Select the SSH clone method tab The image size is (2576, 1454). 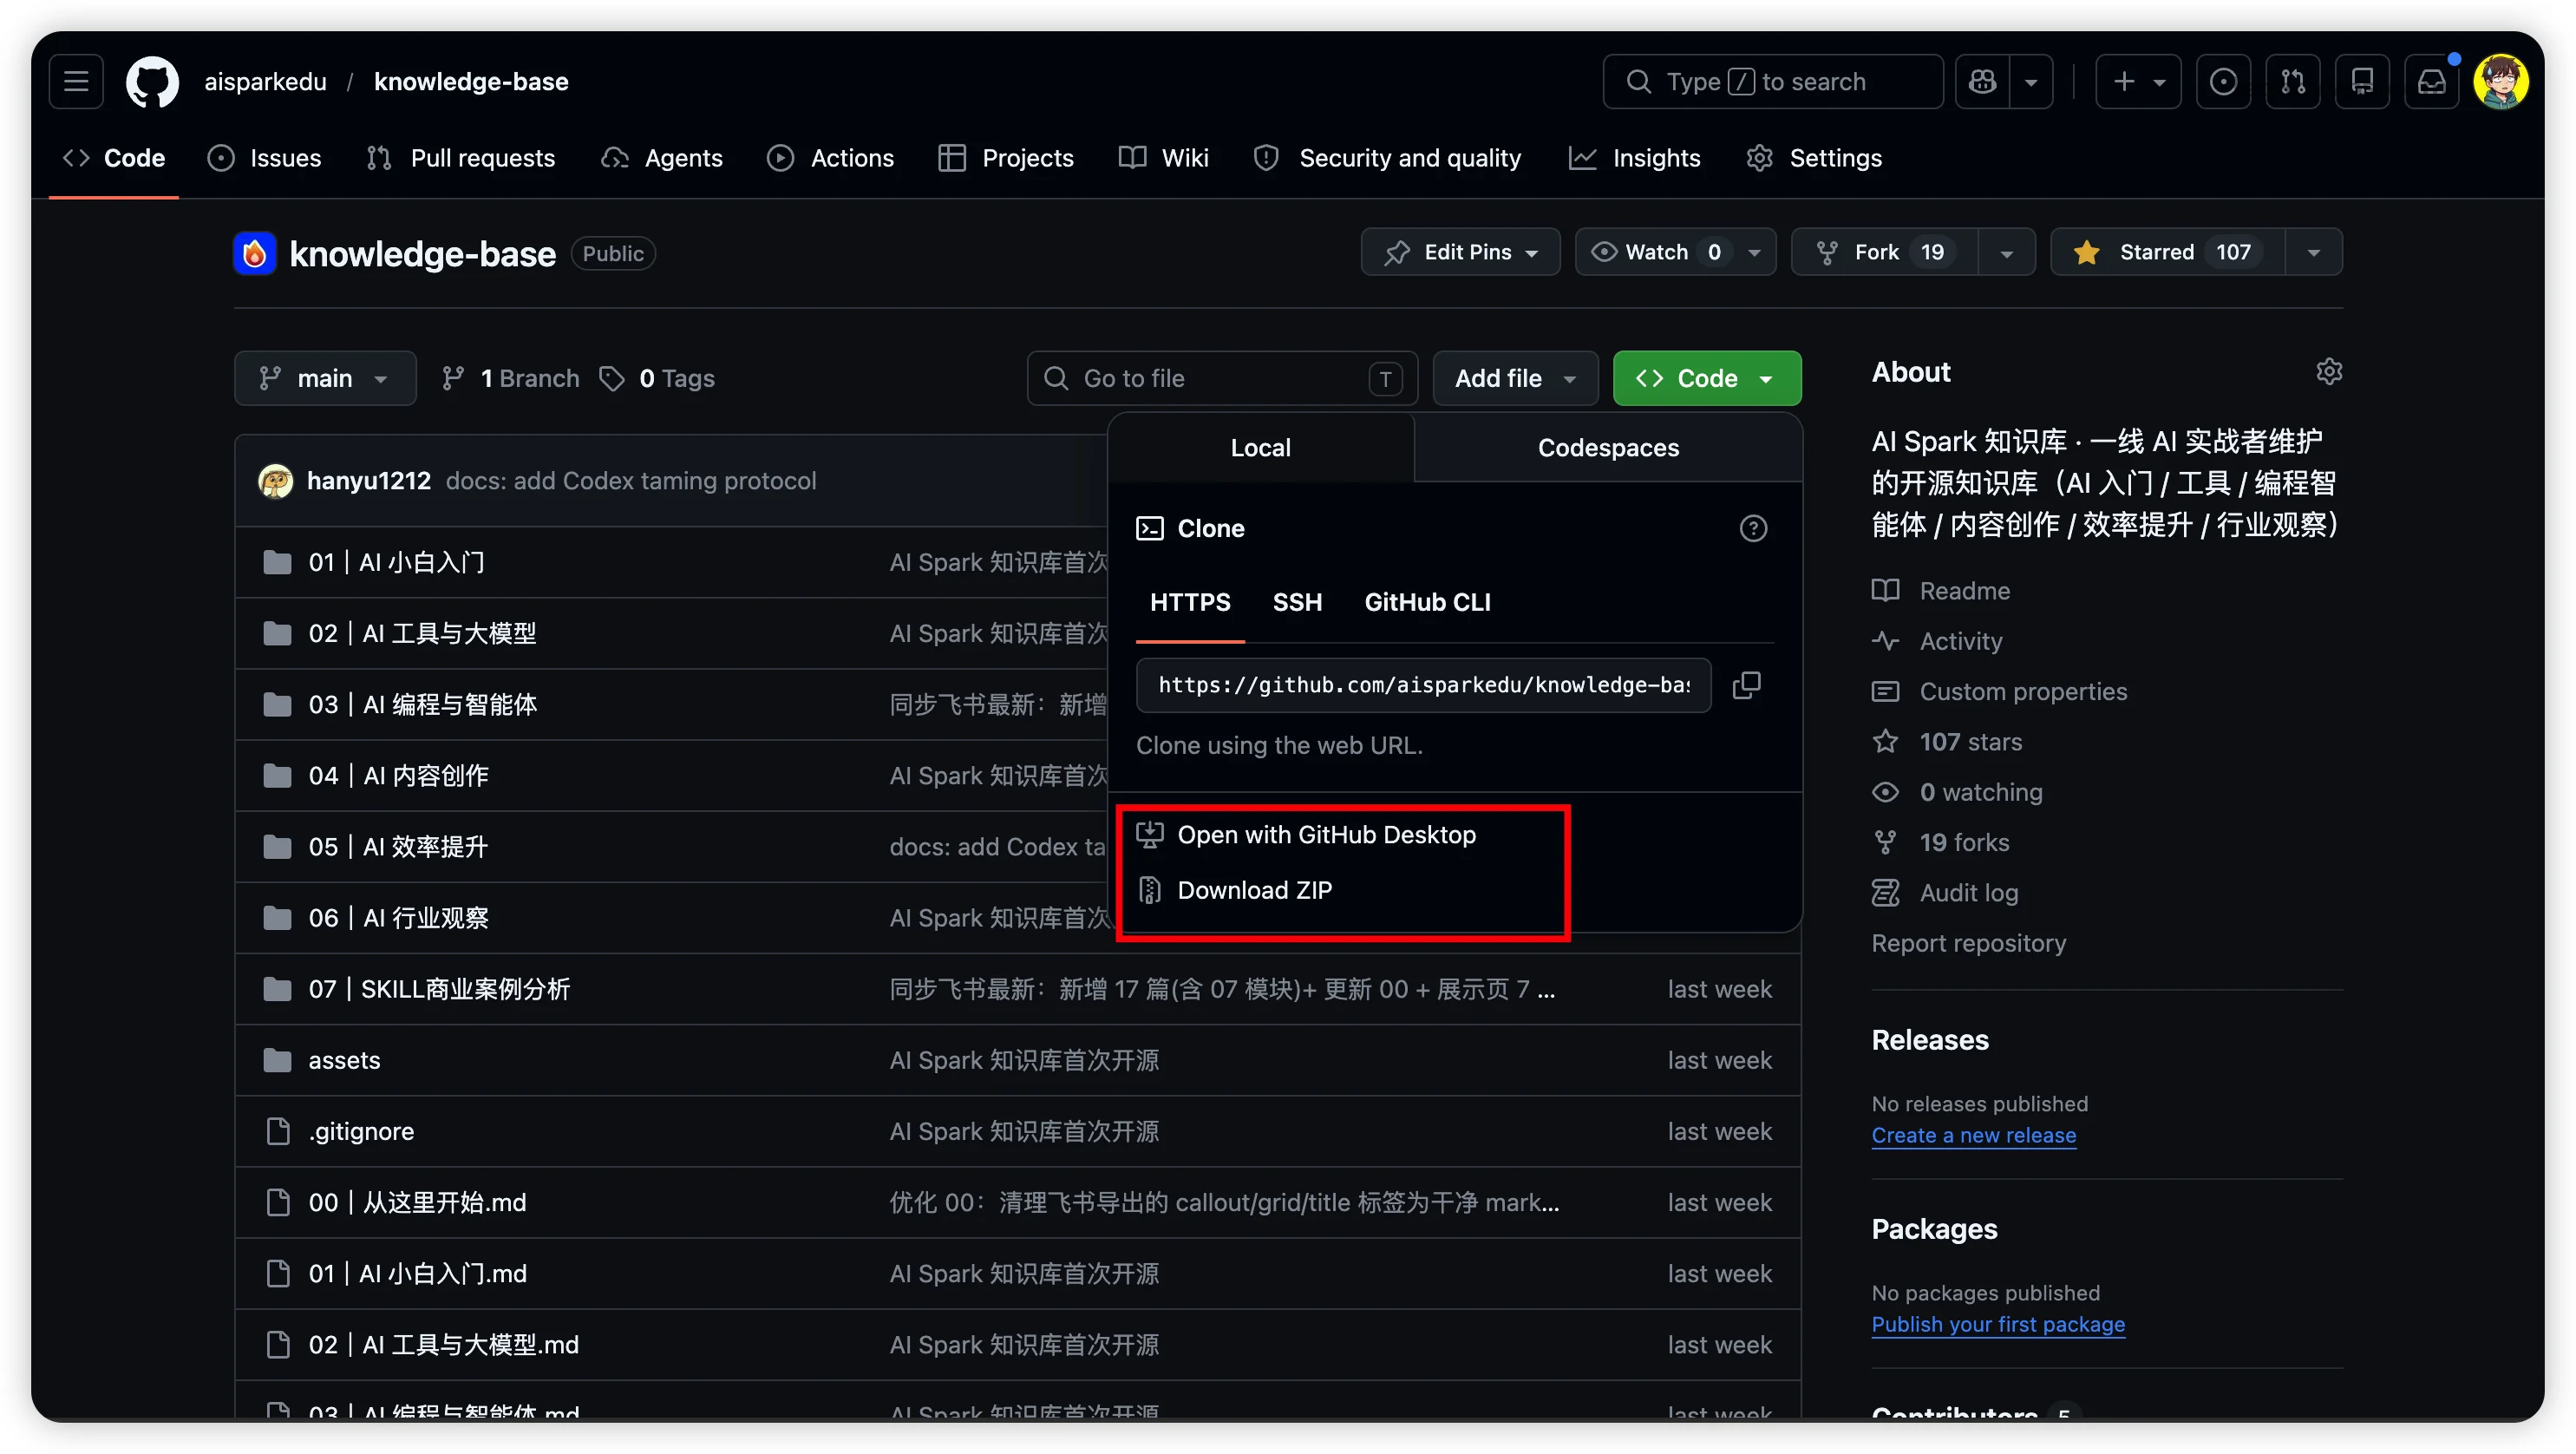[1297, 602]
